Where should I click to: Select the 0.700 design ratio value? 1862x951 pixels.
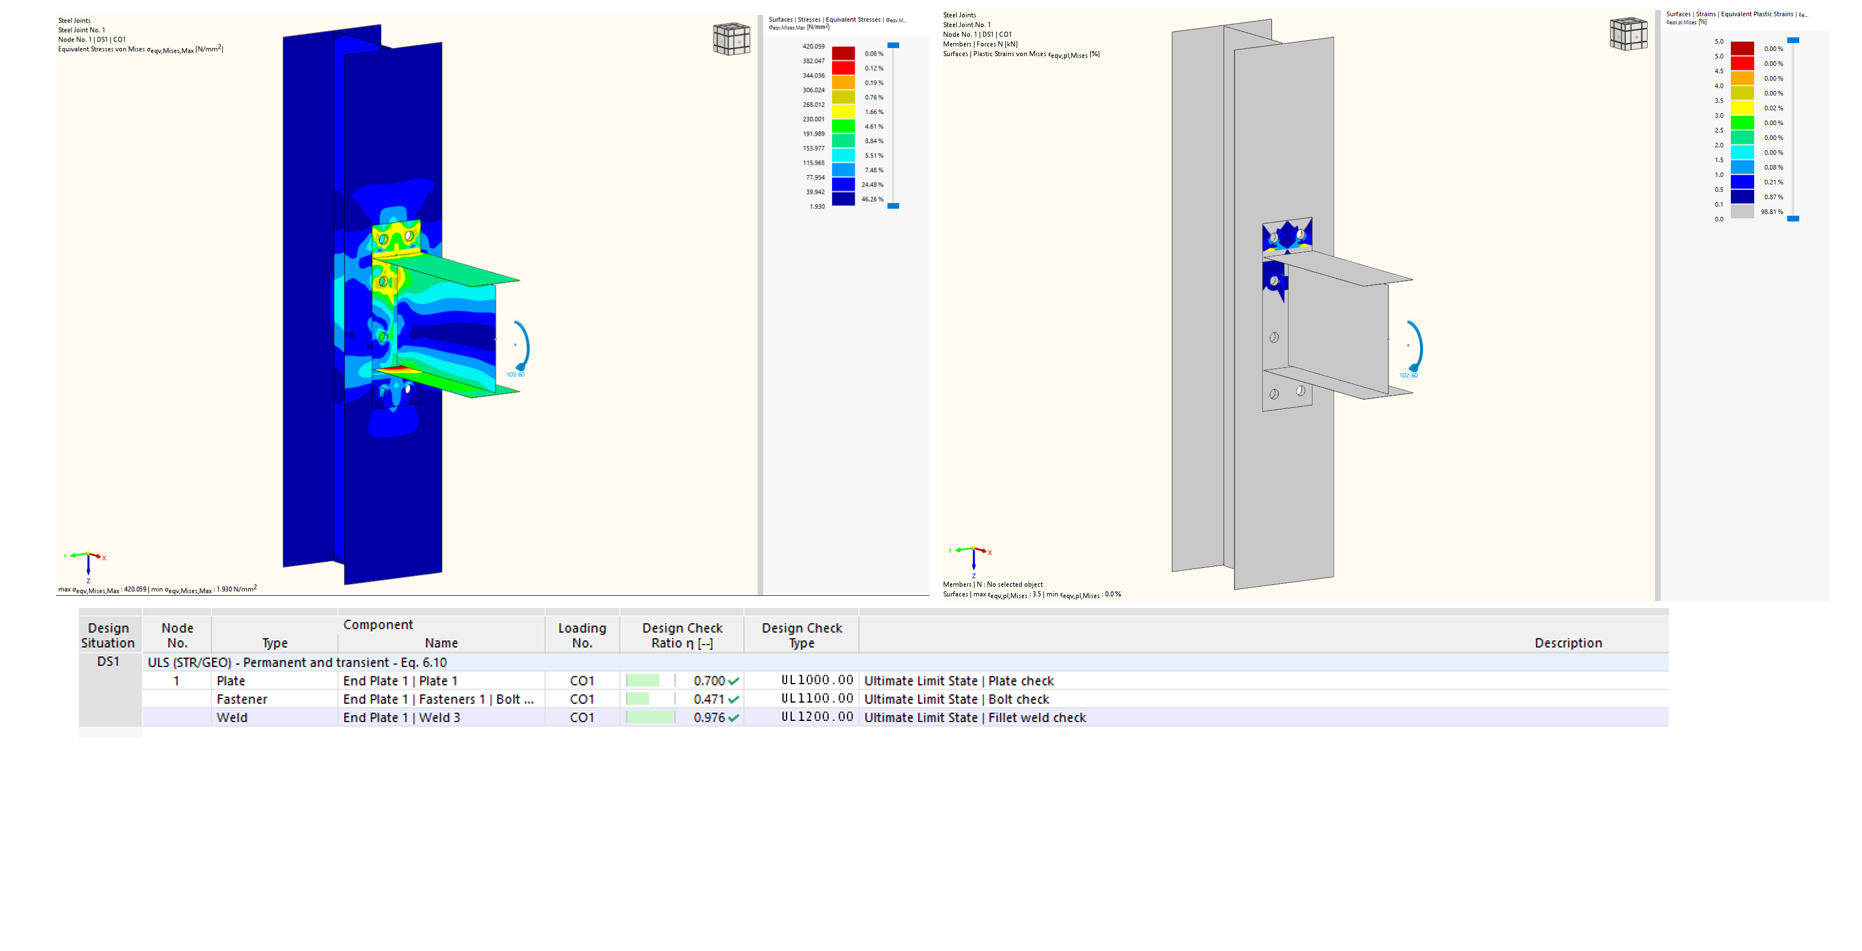(x=708, y=681)
